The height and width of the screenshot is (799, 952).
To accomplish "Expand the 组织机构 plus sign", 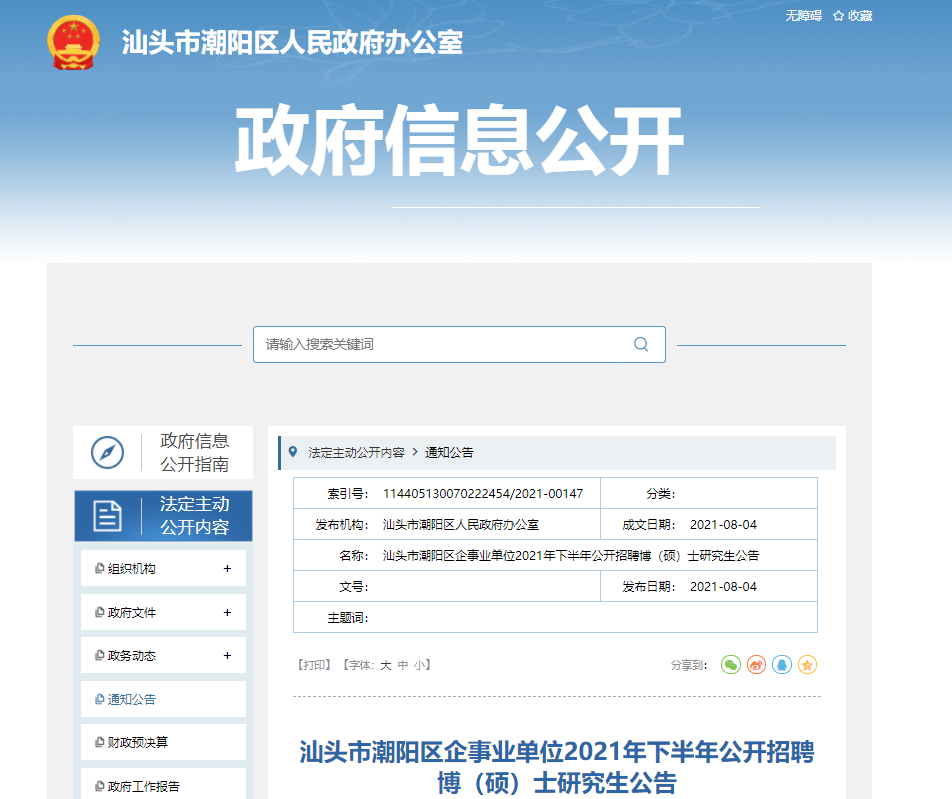I will [227, 568].
